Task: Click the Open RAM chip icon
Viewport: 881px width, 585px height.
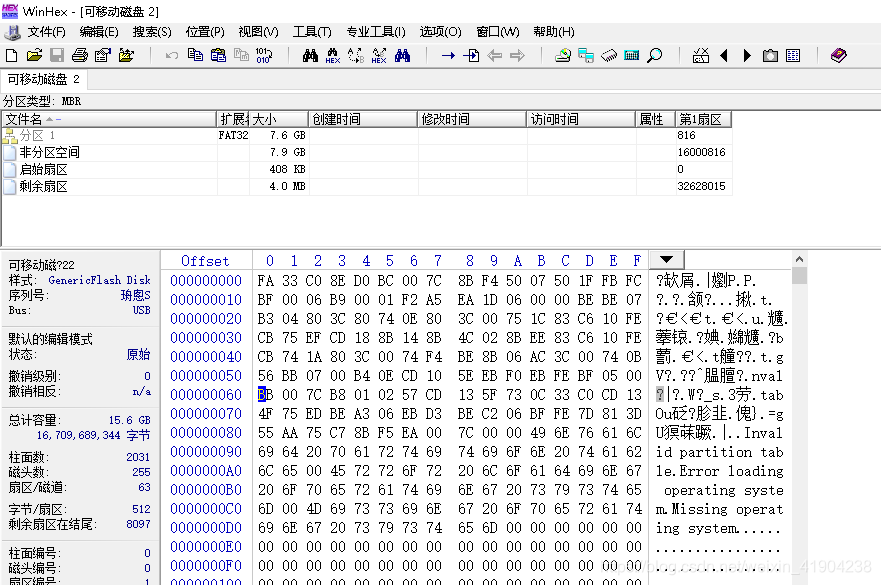Action: pyautogui.click(x=608, y=55)
